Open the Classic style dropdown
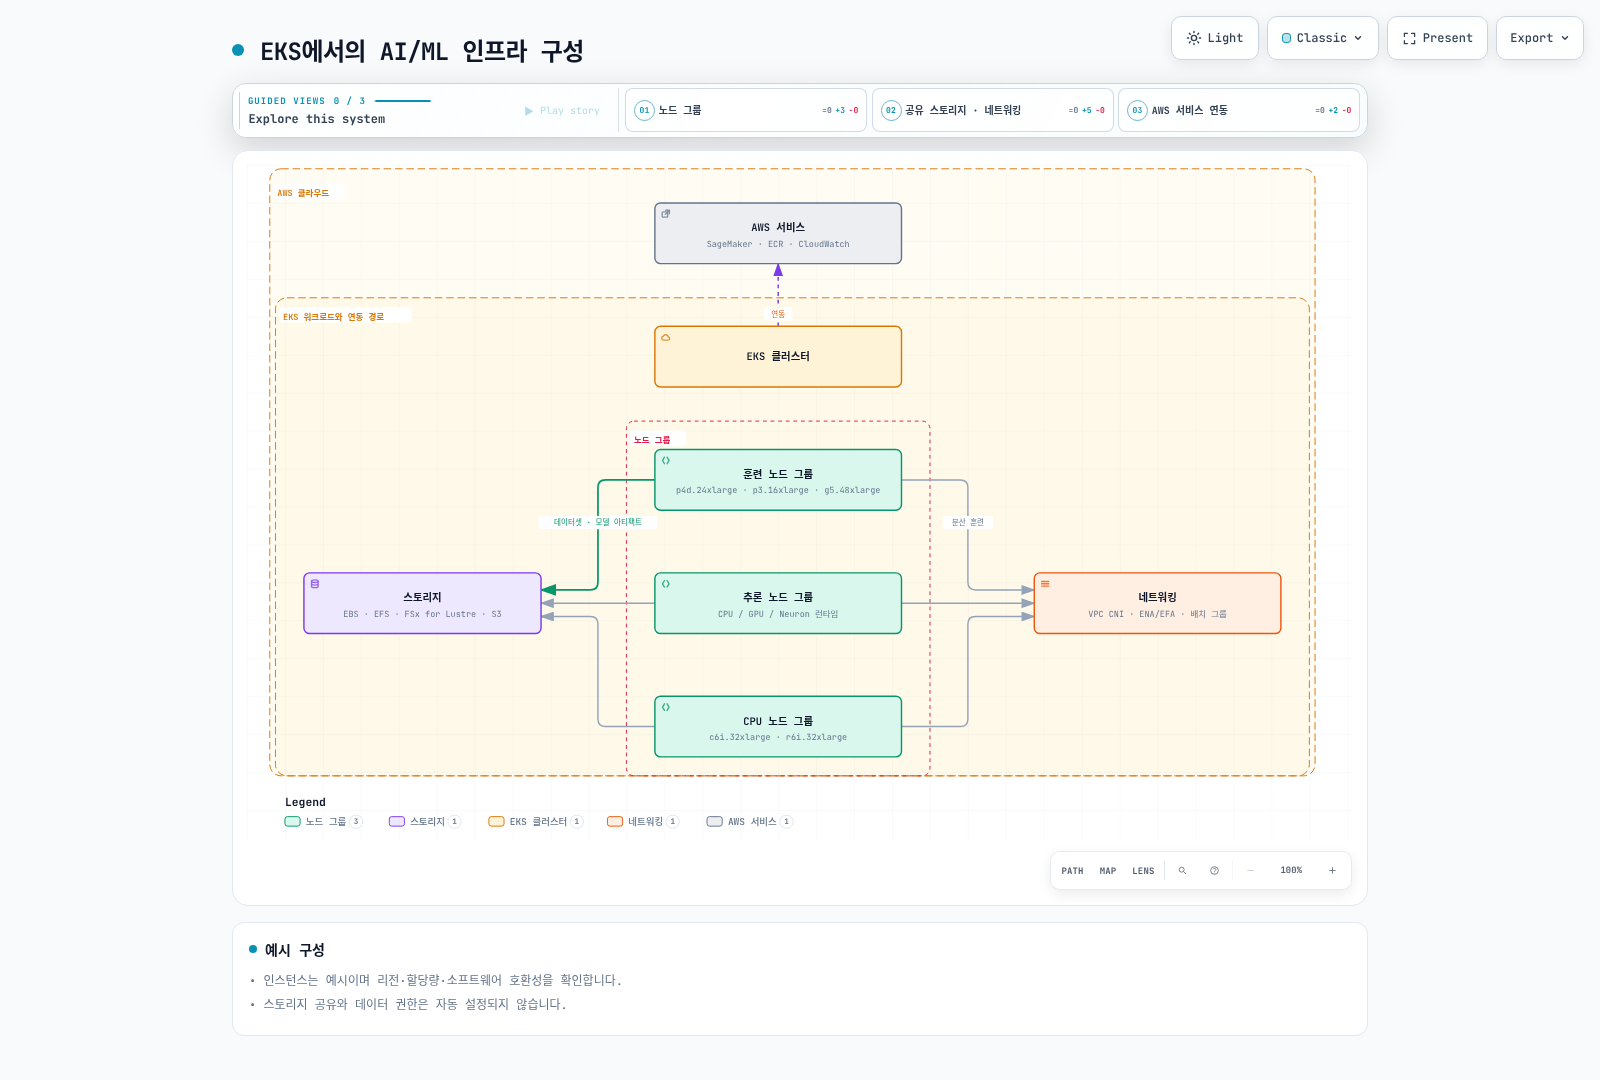 coord(1322,38)
